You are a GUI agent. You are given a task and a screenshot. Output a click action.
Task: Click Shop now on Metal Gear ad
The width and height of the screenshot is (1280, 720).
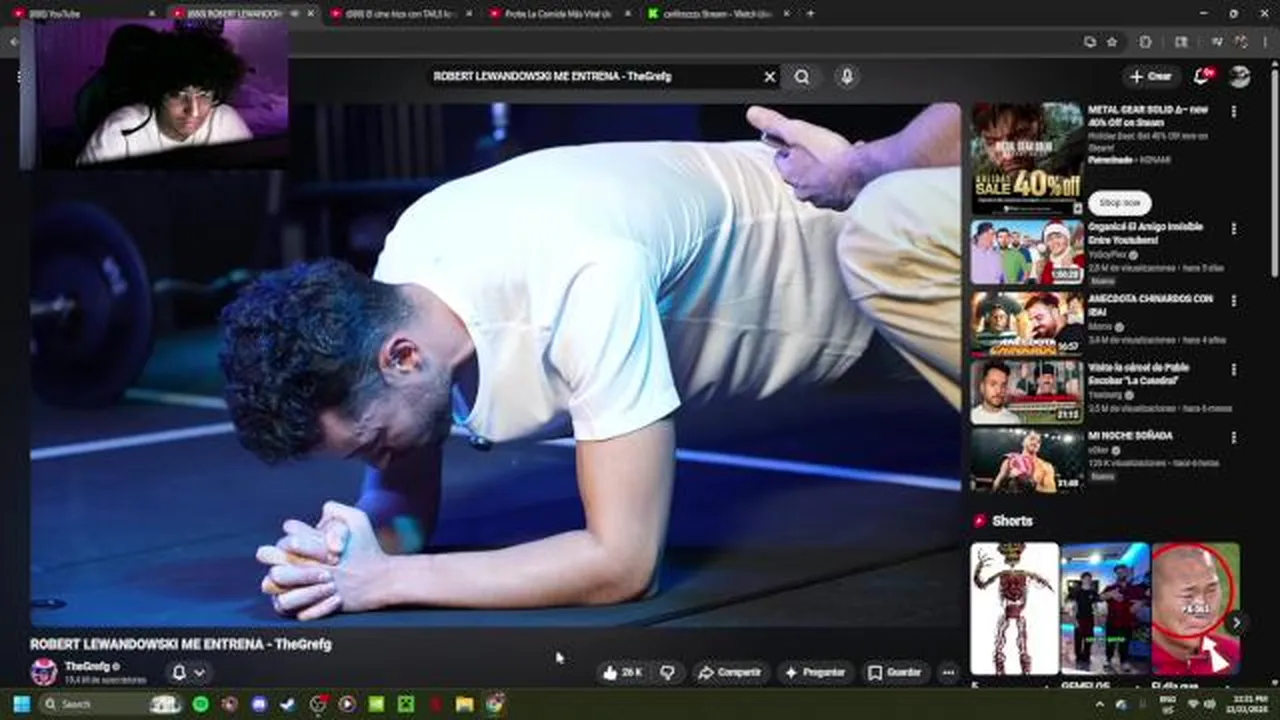pyautogui.click(x=1119, y=202)
